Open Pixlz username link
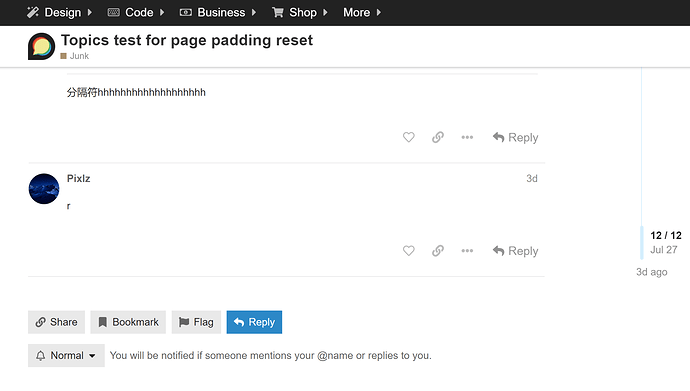This screenshot has width=690, height=391. pyautogui.click(x=79, y=179)
